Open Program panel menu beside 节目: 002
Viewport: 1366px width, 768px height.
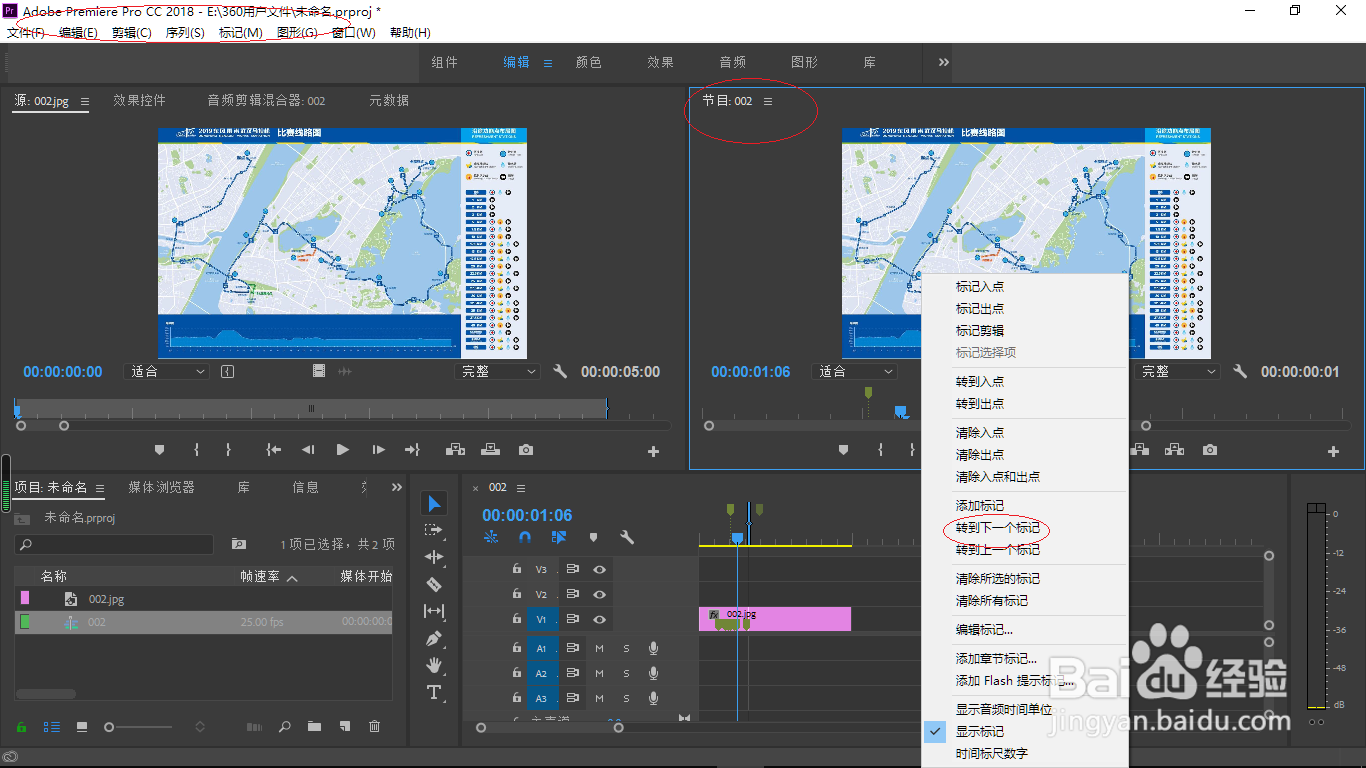tap(768, 101)
